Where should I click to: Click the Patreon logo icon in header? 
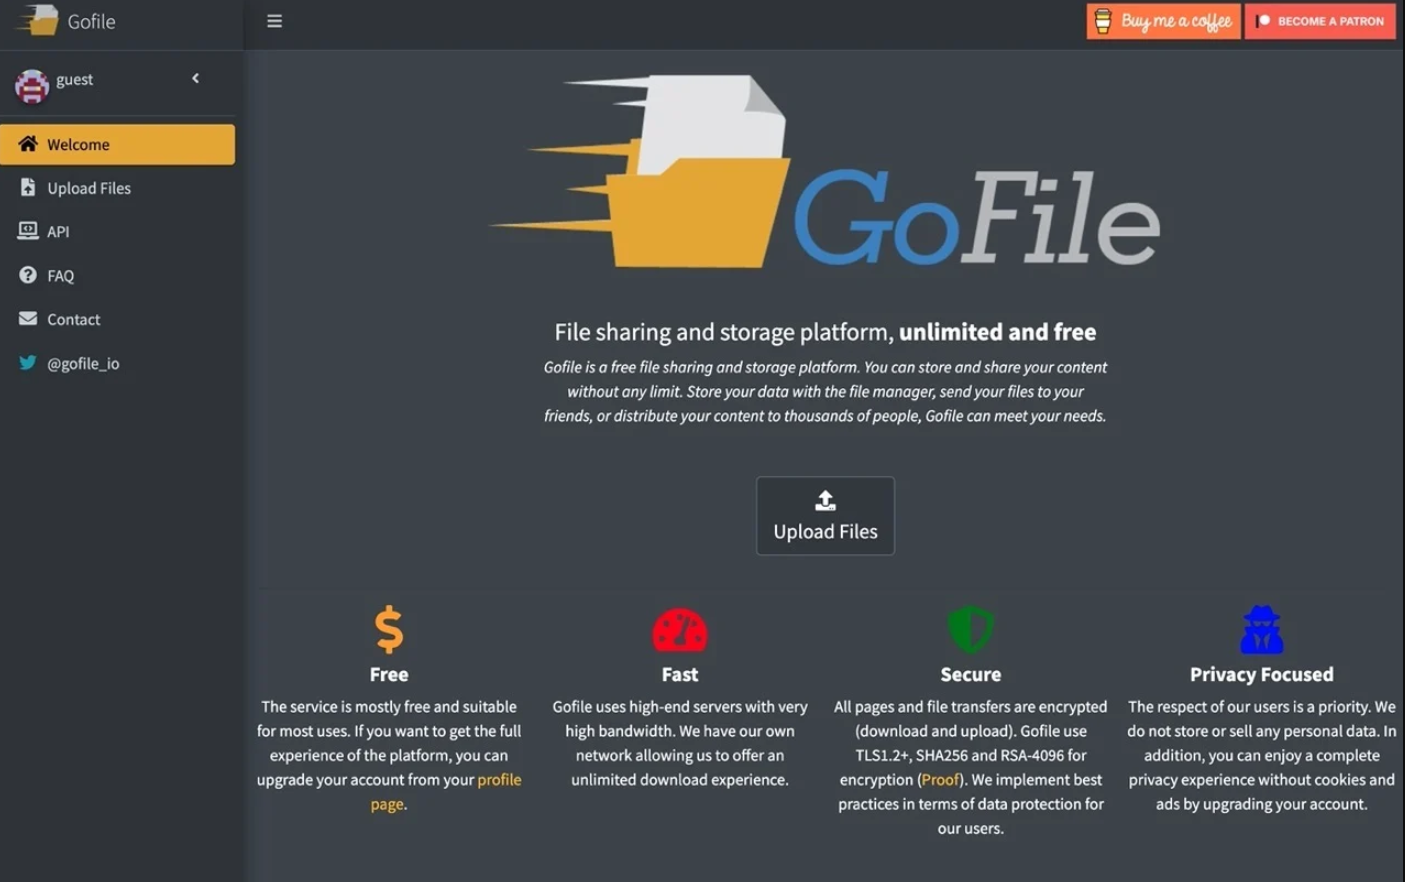[1263, 21]
